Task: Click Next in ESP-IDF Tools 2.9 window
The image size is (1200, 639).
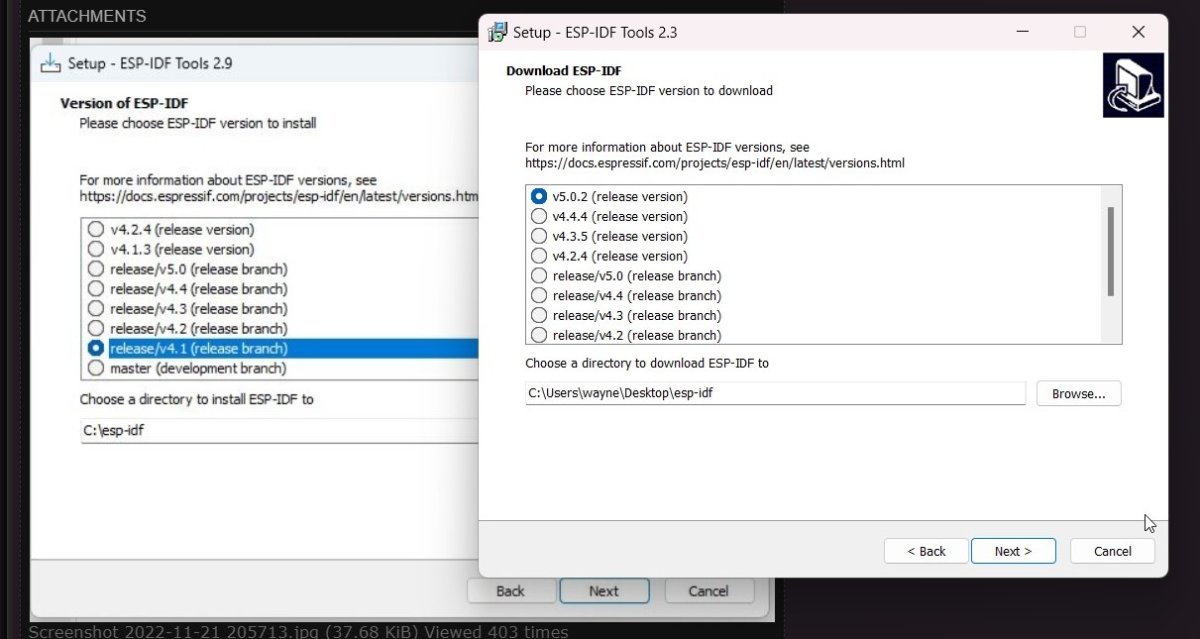Action: pos(604,591)
